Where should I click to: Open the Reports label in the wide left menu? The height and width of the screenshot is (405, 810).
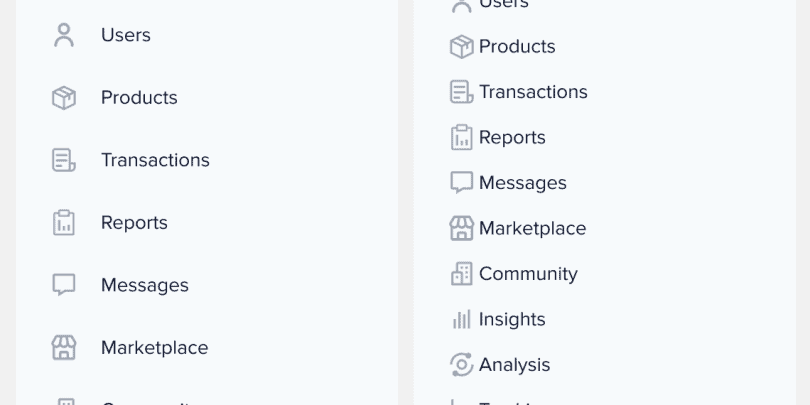pos(134,223)
